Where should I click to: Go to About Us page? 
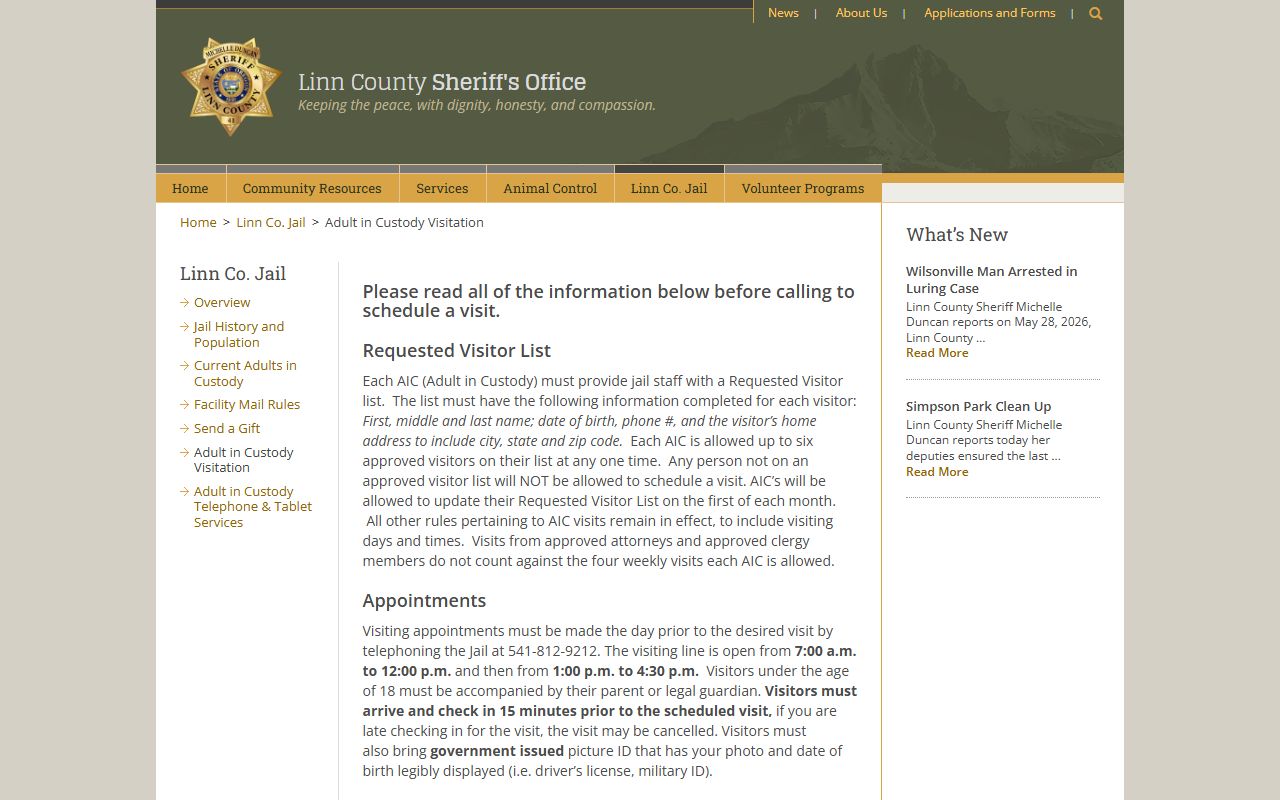click(x=861, y=13)
